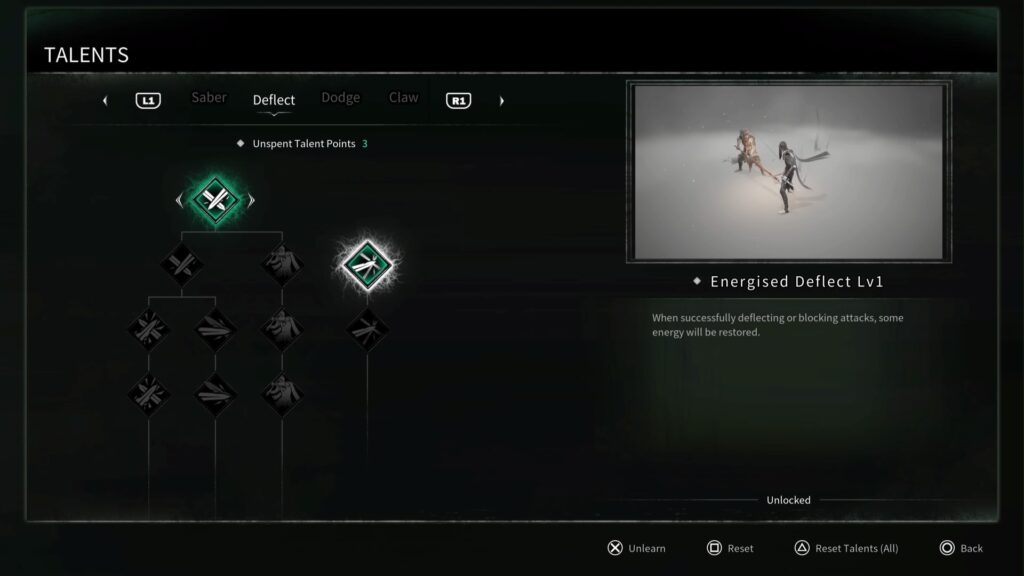Screen dimensions: 1024x576
Task: Select the bottom-row leftmost locked burst talent
Action: click(x=149, y=394)
